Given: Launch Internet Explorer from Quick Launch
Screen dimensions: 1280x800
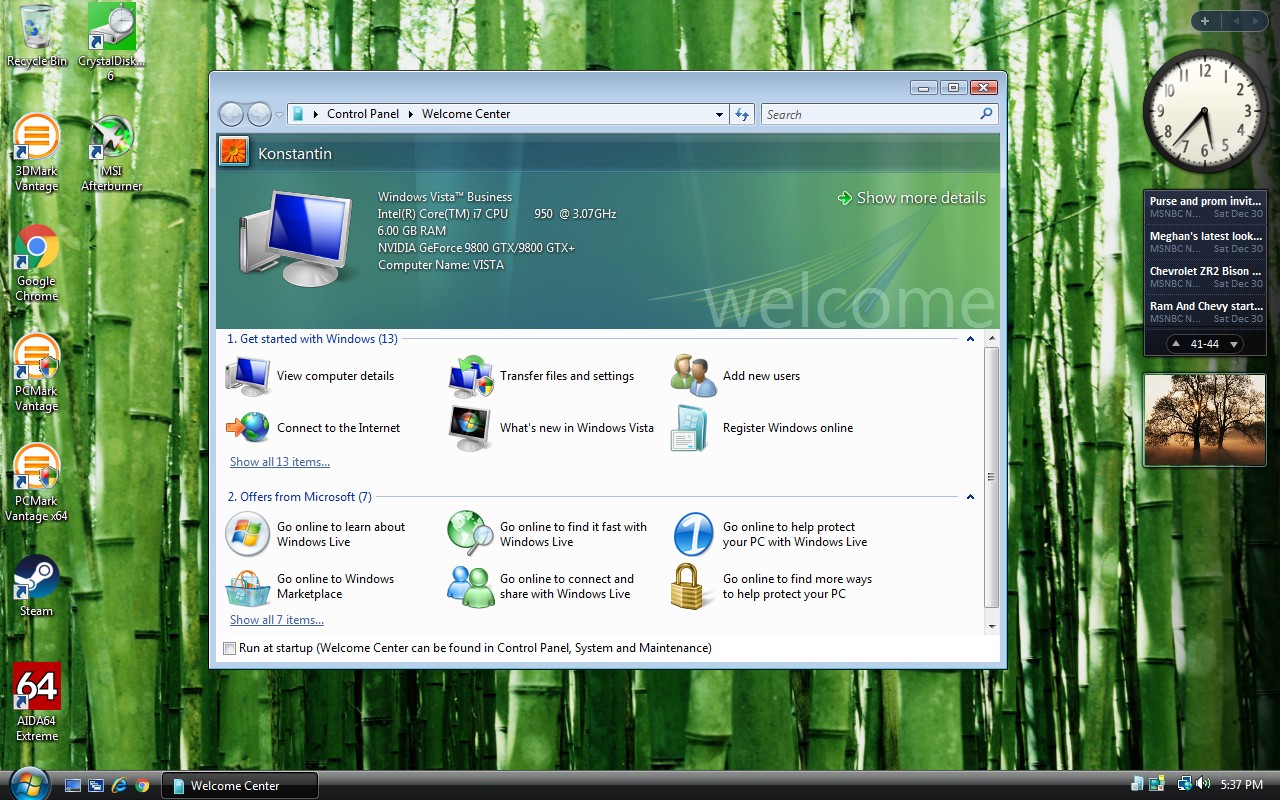Looking at the screenshot, I should click(120, 786).
